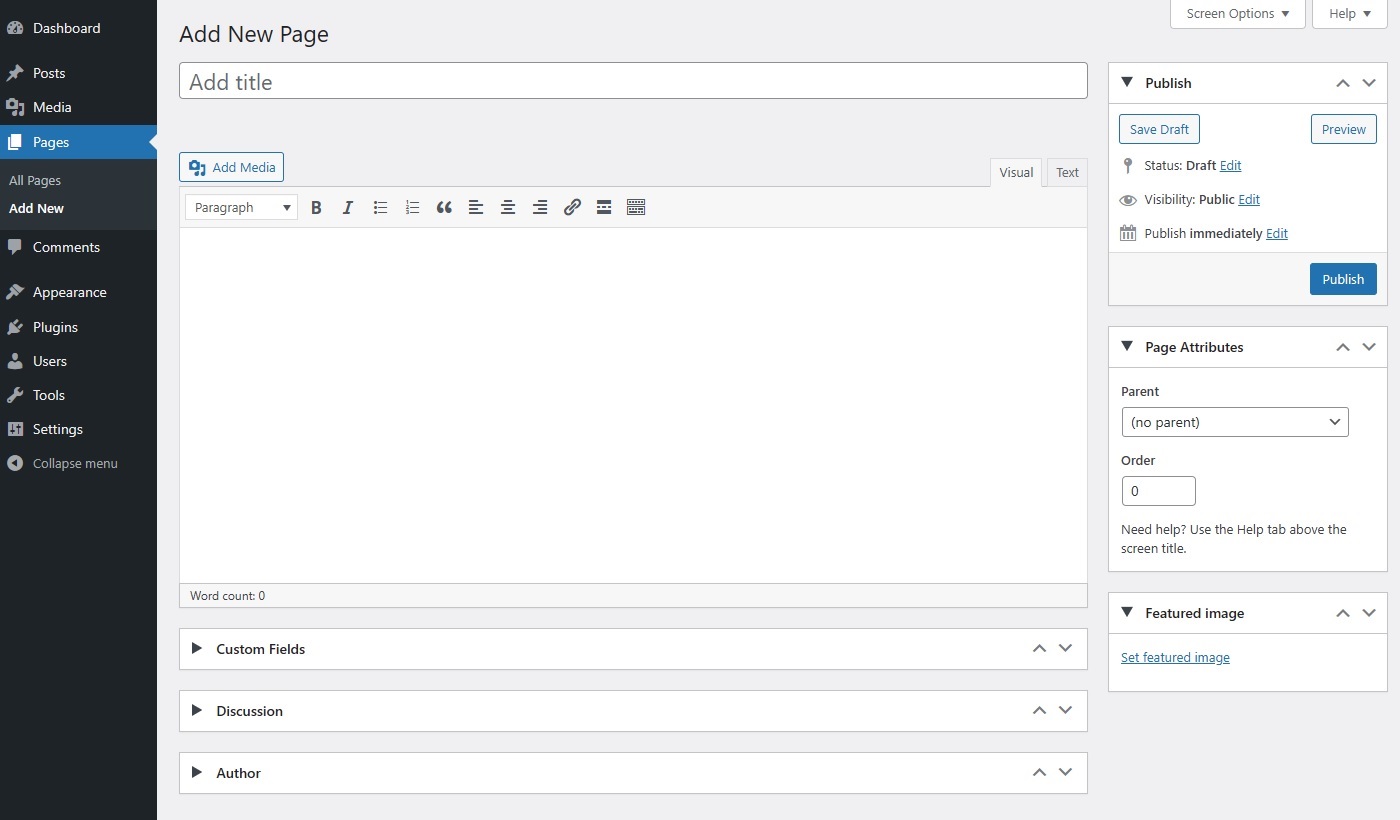Insert the Read More tag
The height and width of the screenshot is (820, 1400).
[604, 207]
